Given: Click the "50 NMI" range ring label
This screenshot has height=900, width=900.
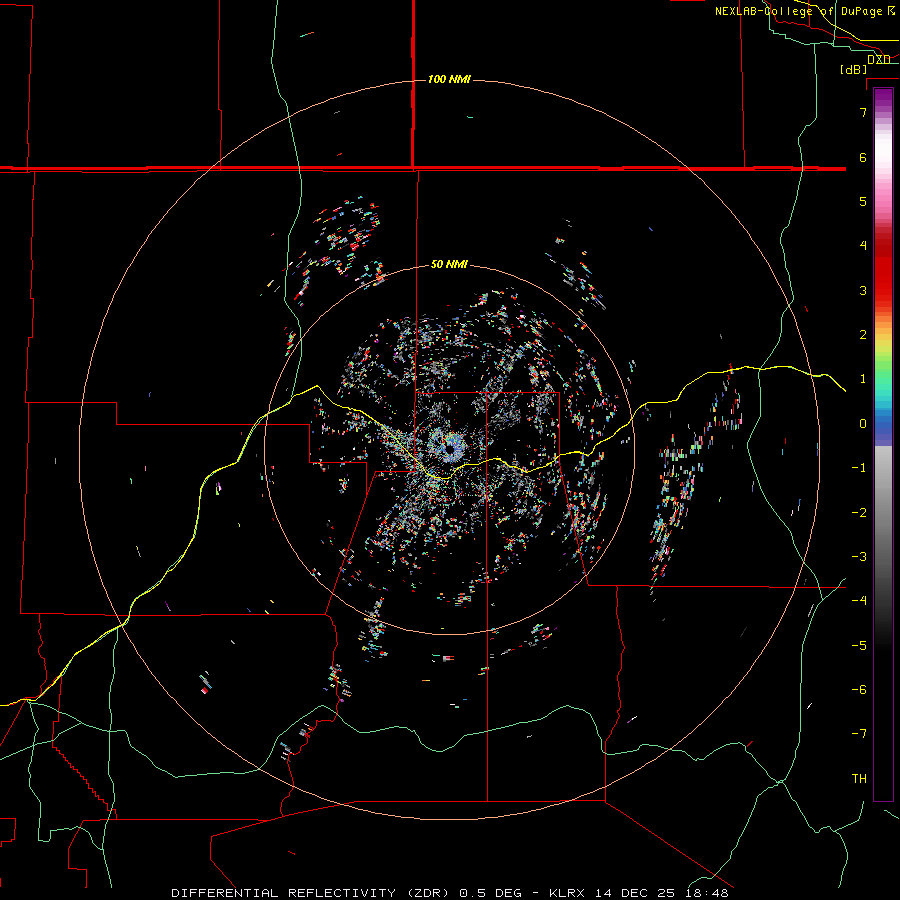Looking at the screenshot, I should point(449,264).
